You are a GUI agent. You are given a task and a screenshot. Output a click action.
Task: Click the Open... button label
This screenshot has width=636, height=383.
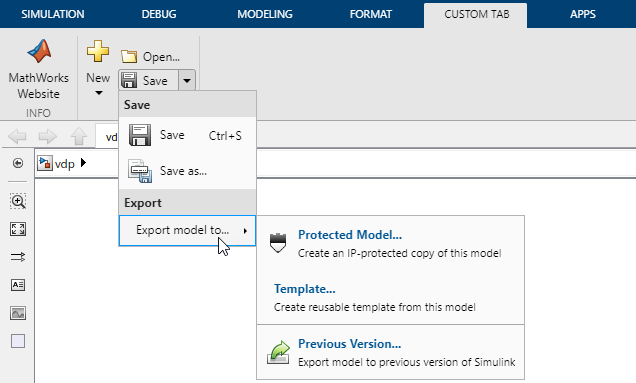(x=161, y=57)
